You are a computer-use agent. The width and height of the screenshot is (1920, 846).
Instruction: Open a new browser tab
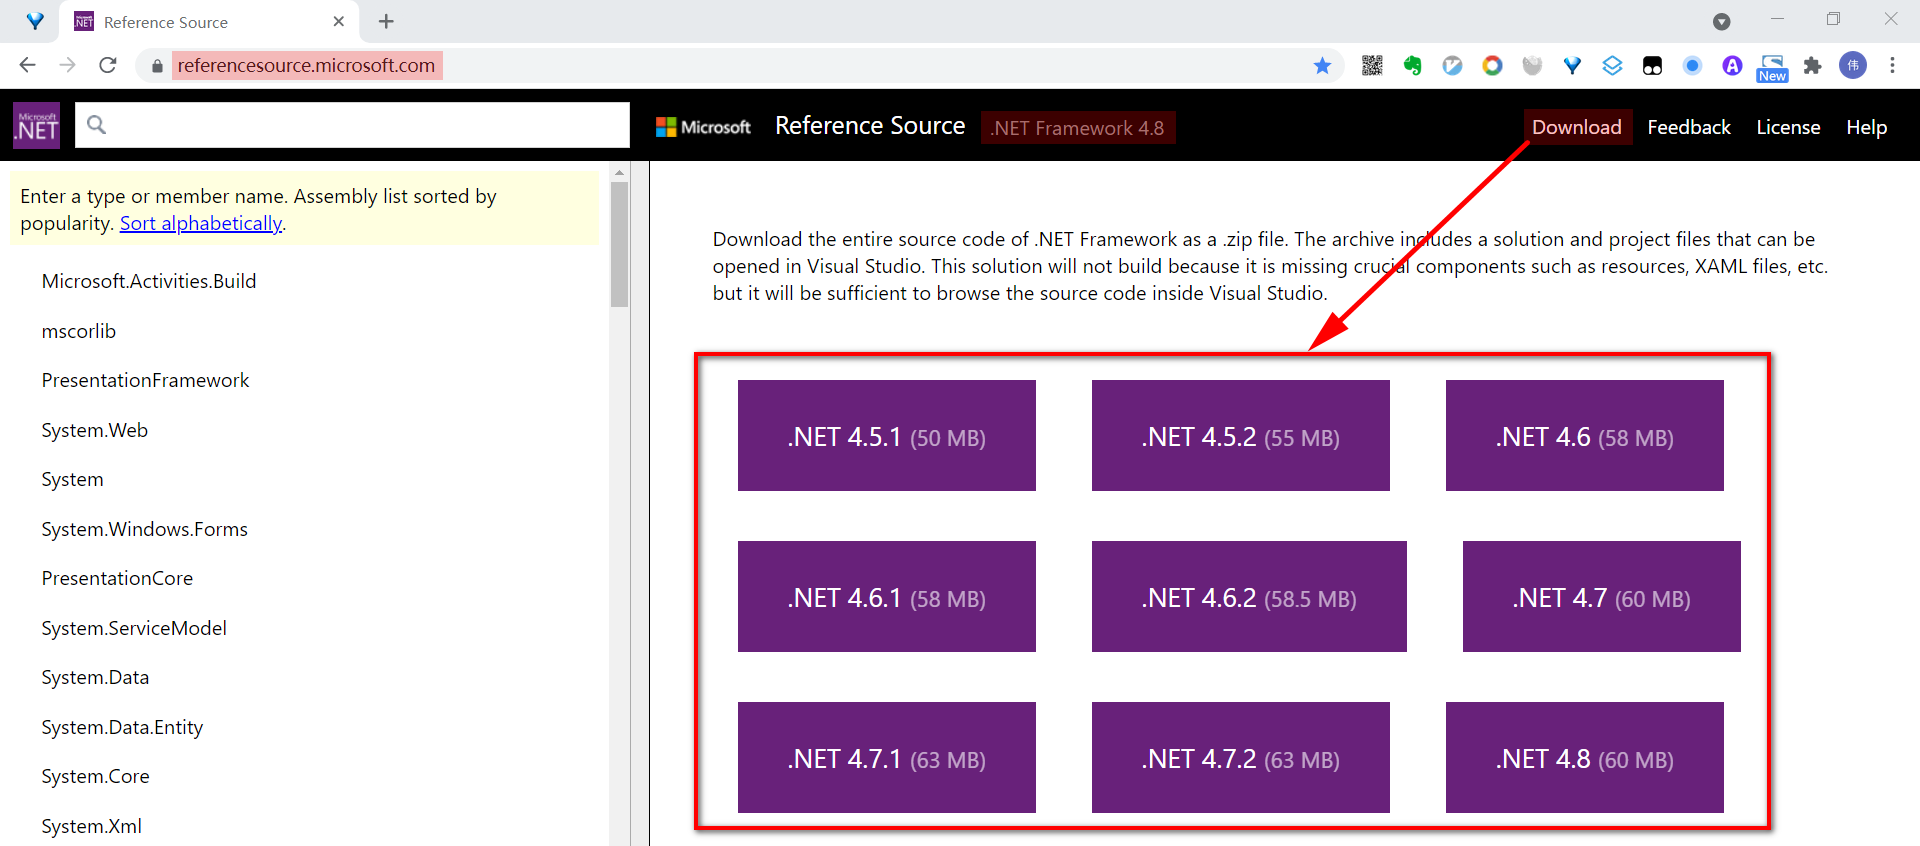(x=386, y=21)
